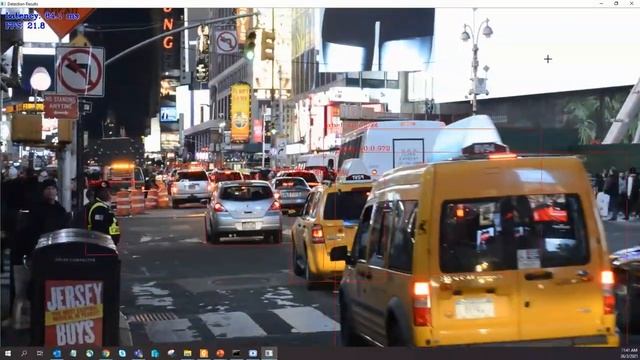Open the black terminal icon in taskbar

(236, 353)
